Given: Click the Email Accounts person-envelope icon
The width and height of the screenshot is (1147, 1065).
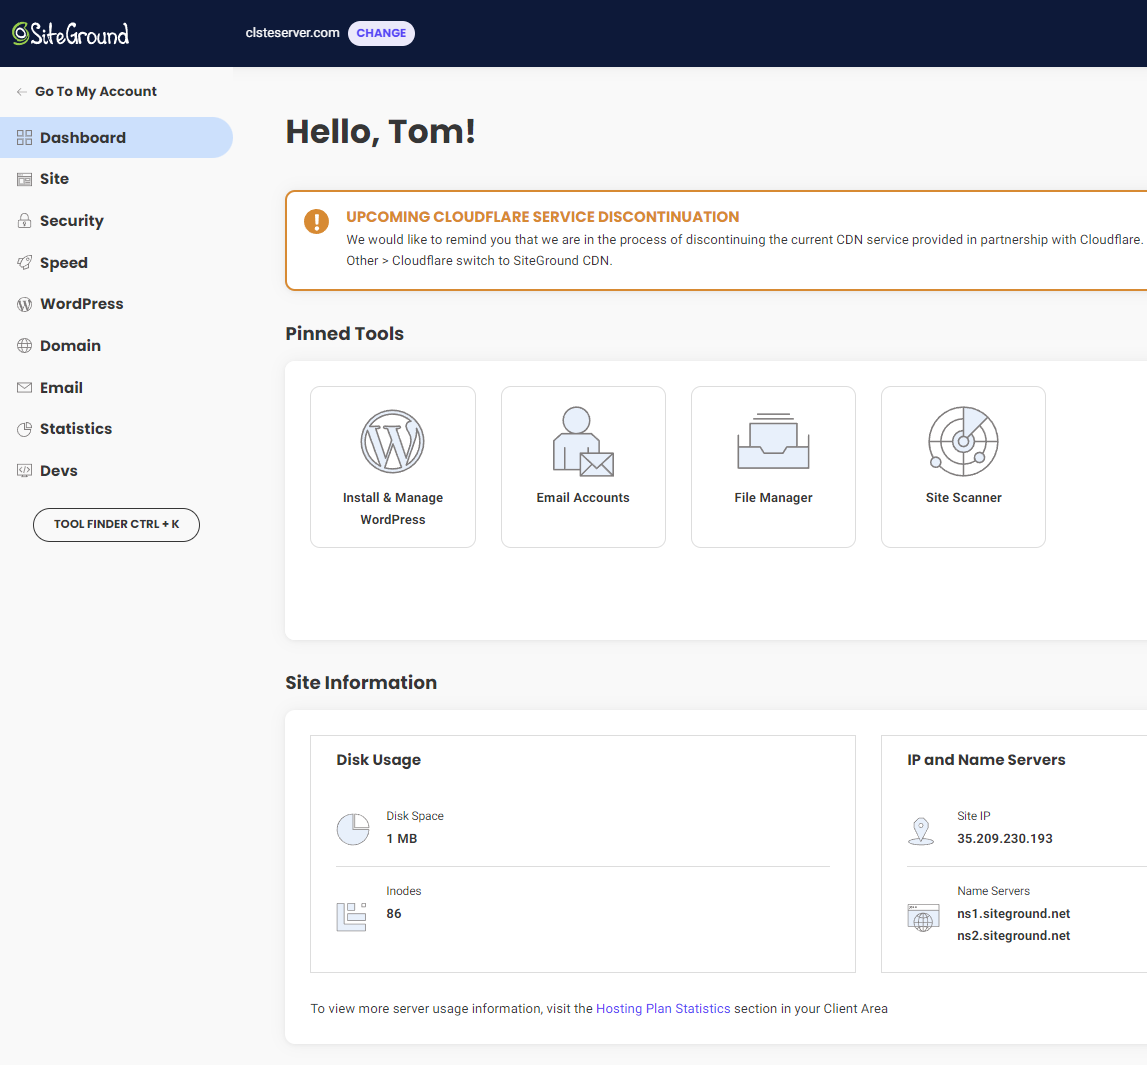Looking at the screenshot, I should (x=583, y=441).
